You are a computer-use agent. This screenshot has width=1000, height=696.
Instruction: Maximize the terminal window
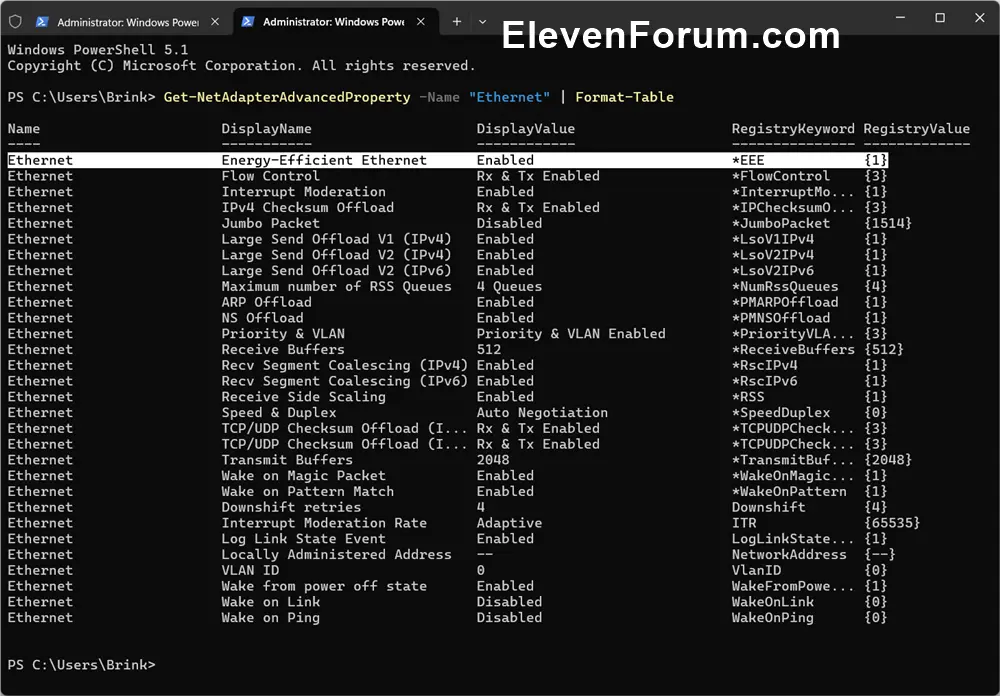[940, 18]
